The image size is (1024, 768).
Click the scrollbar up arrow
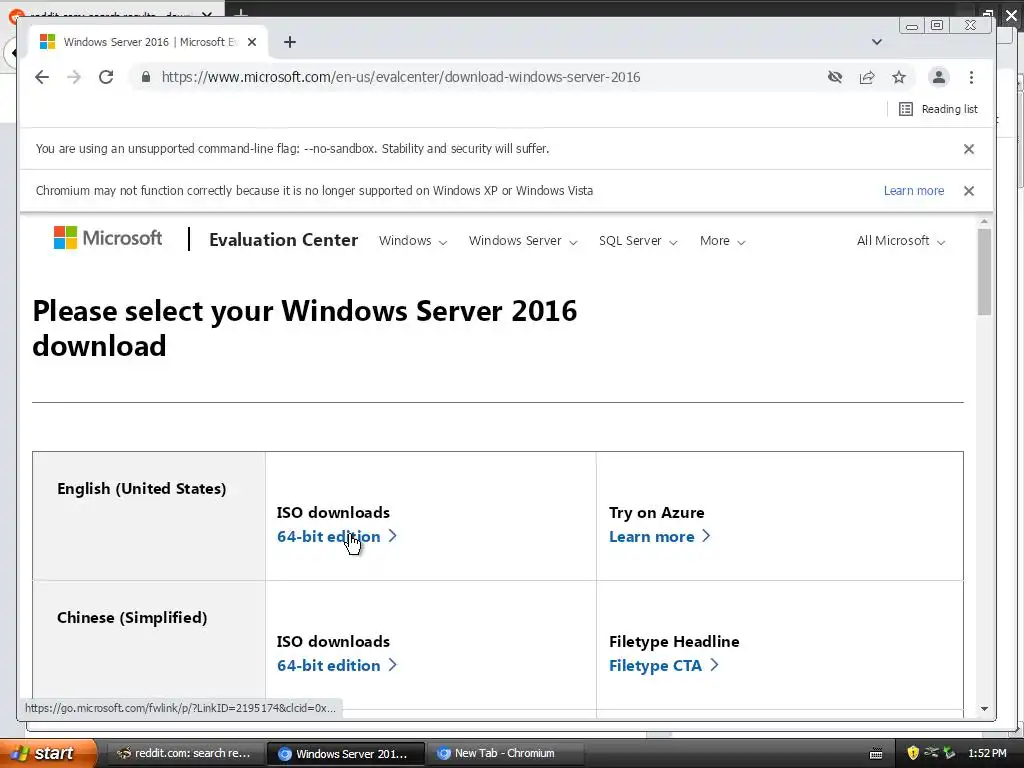coord(984,221)
